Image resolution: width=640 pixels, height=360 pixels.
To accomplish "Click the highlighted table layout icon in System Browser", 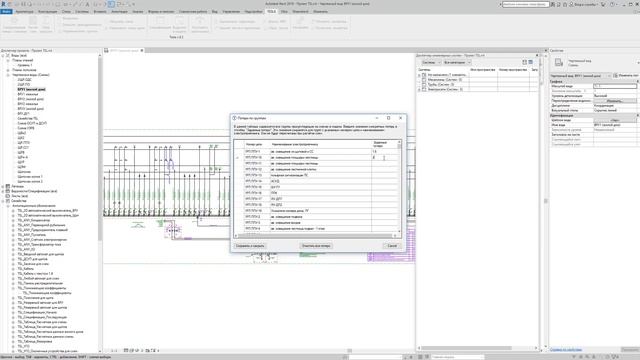I will point(531,62).
